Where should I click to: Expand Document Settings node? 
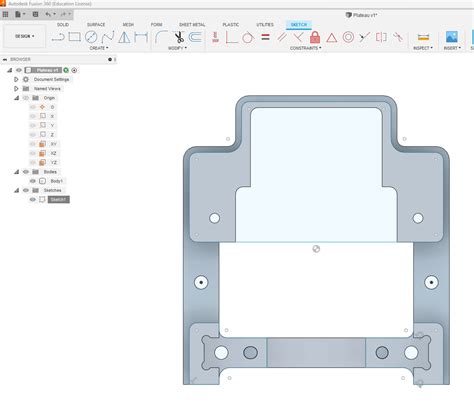pos(16,79)
